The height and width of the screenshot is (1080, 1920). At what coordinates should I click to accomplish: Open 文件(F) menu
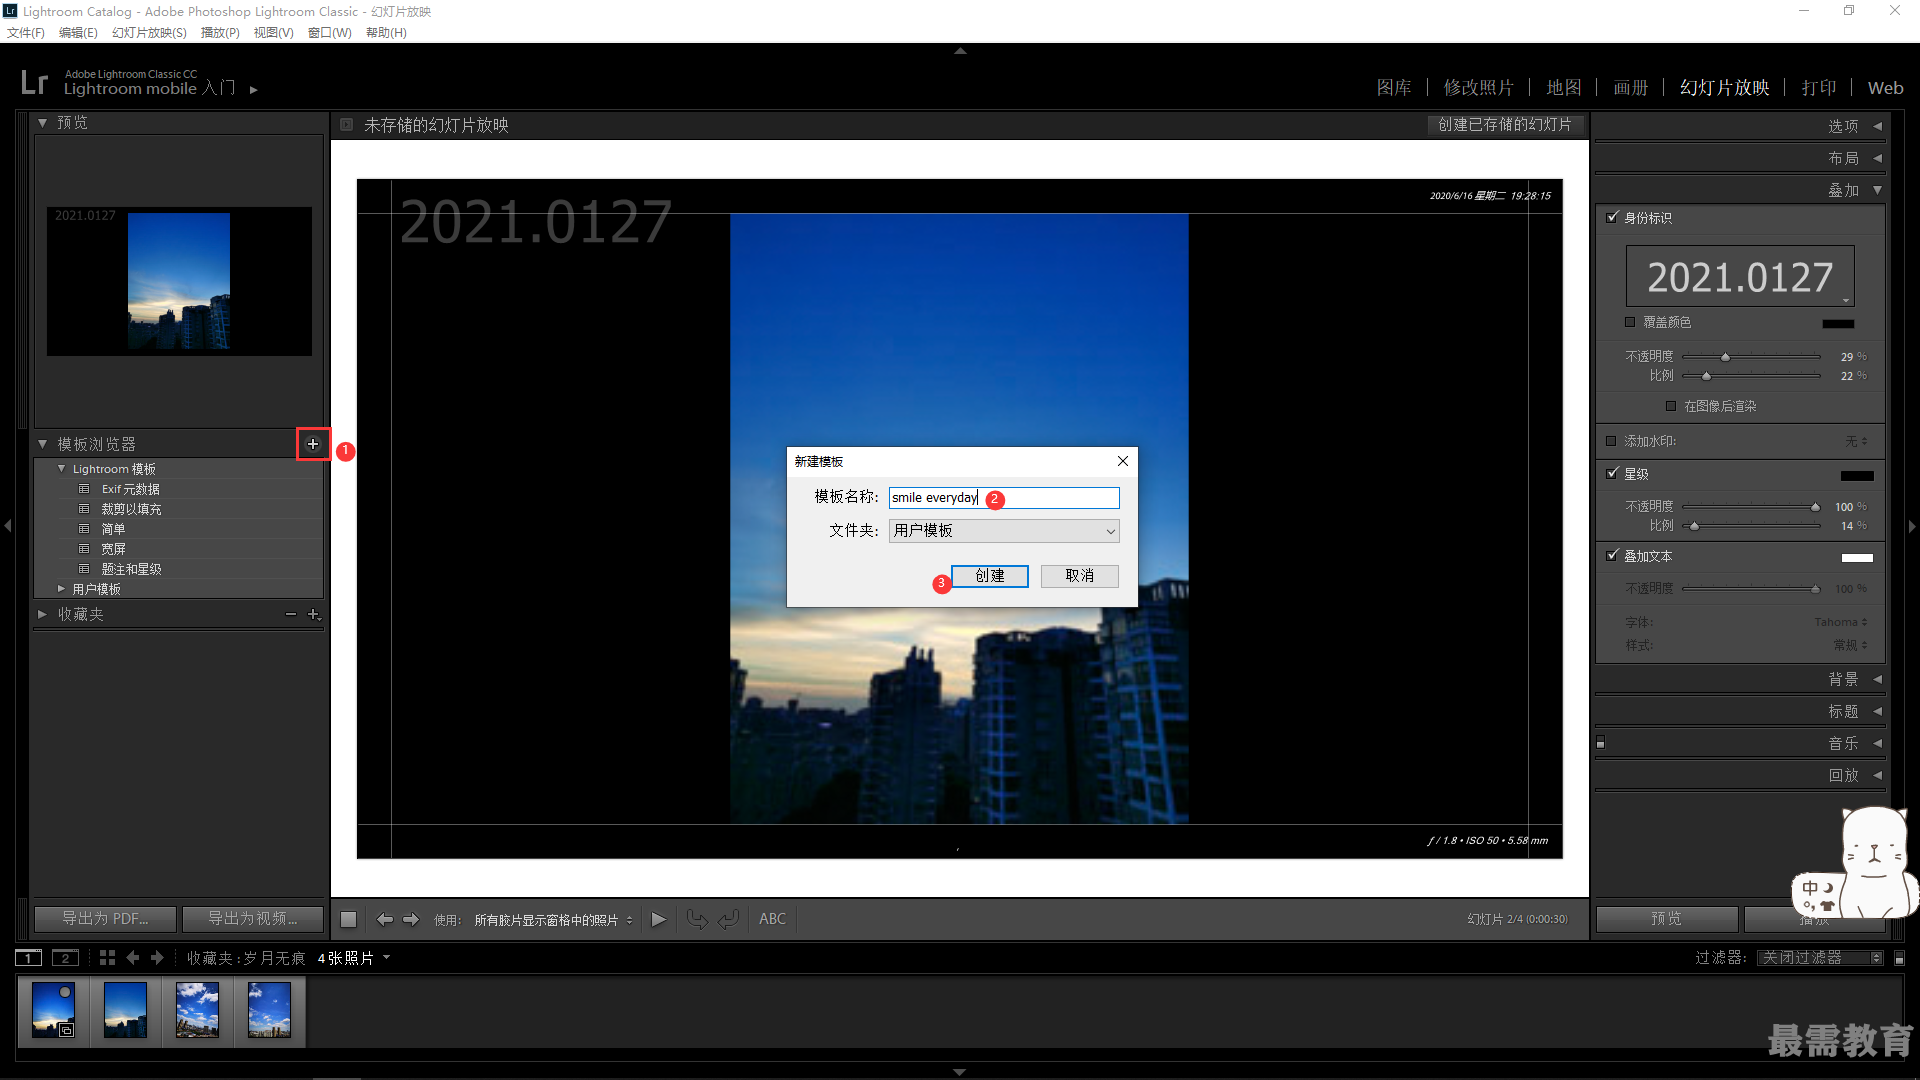click(x=26, y=33)
